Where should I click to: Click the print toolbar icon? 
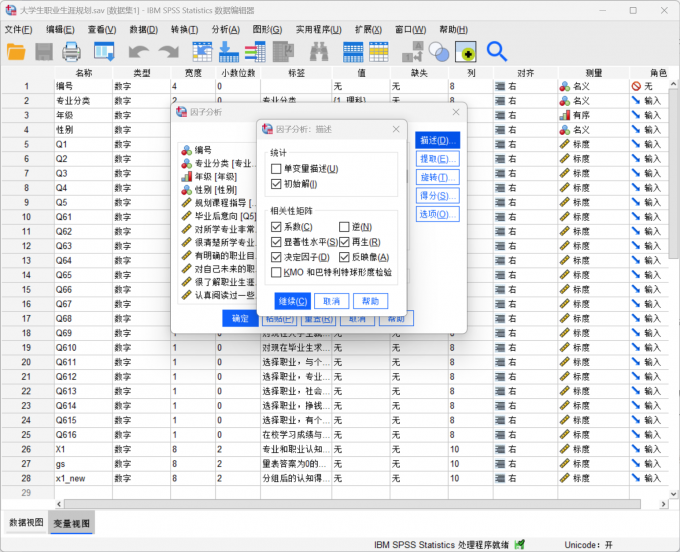pos(71,52)
